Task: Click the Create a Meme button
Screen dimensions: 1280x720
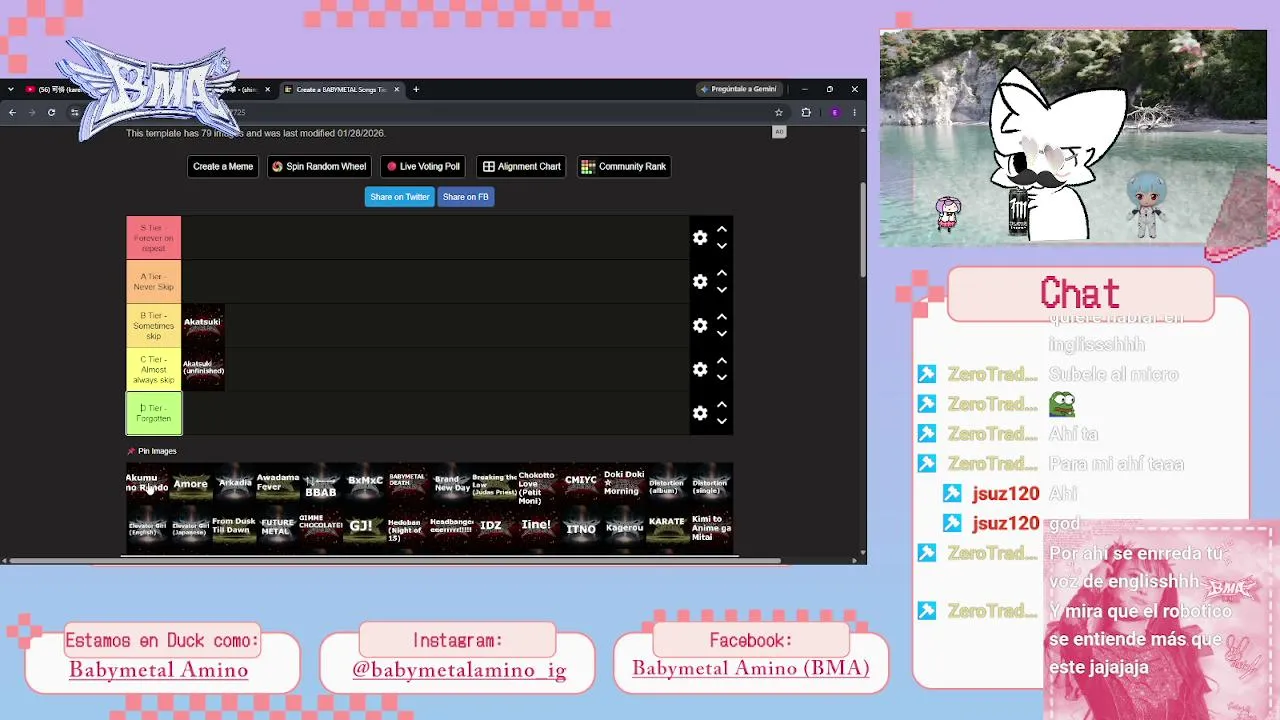Action: click(223, 167)
